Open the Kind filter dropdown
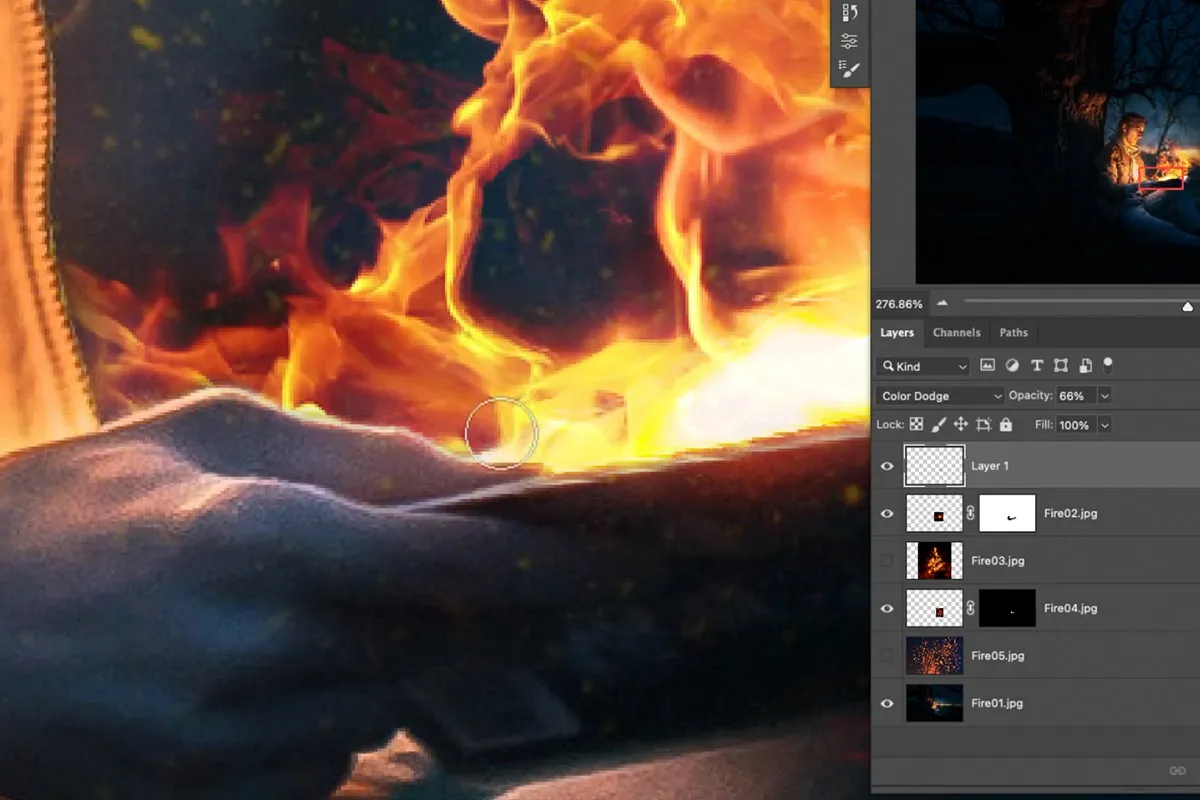 [922, 366]
